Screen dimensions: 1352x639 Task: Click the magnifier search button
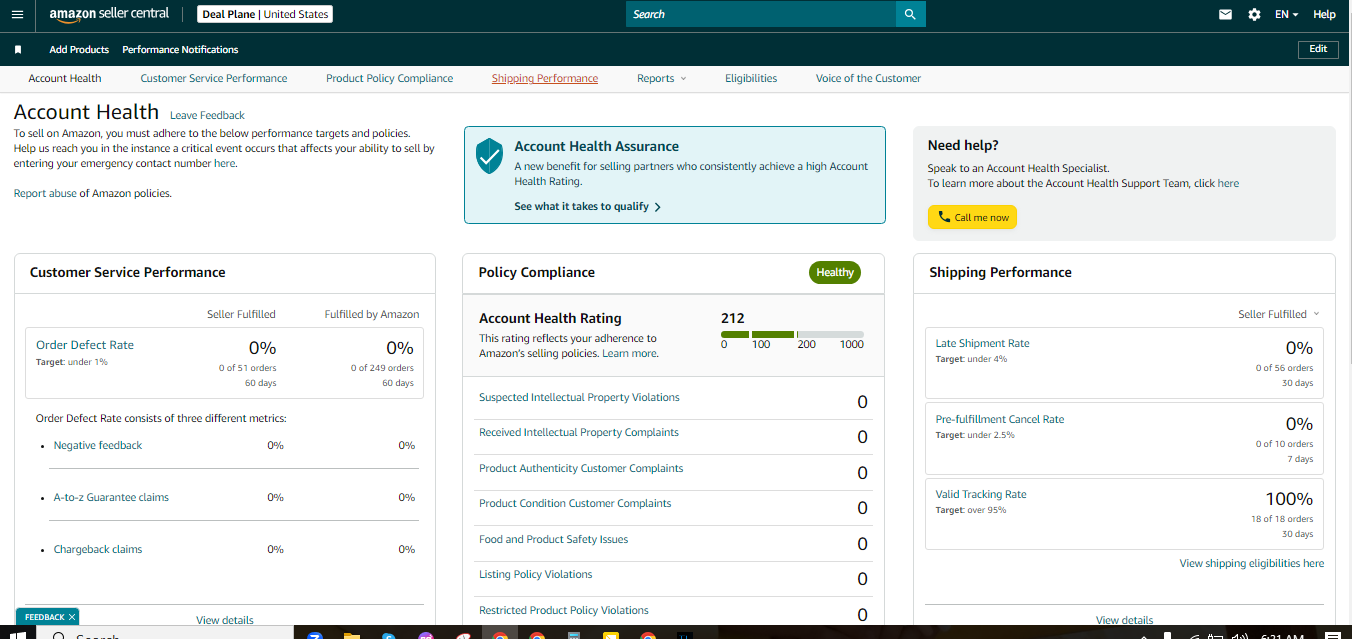click(x=910, y=14)
